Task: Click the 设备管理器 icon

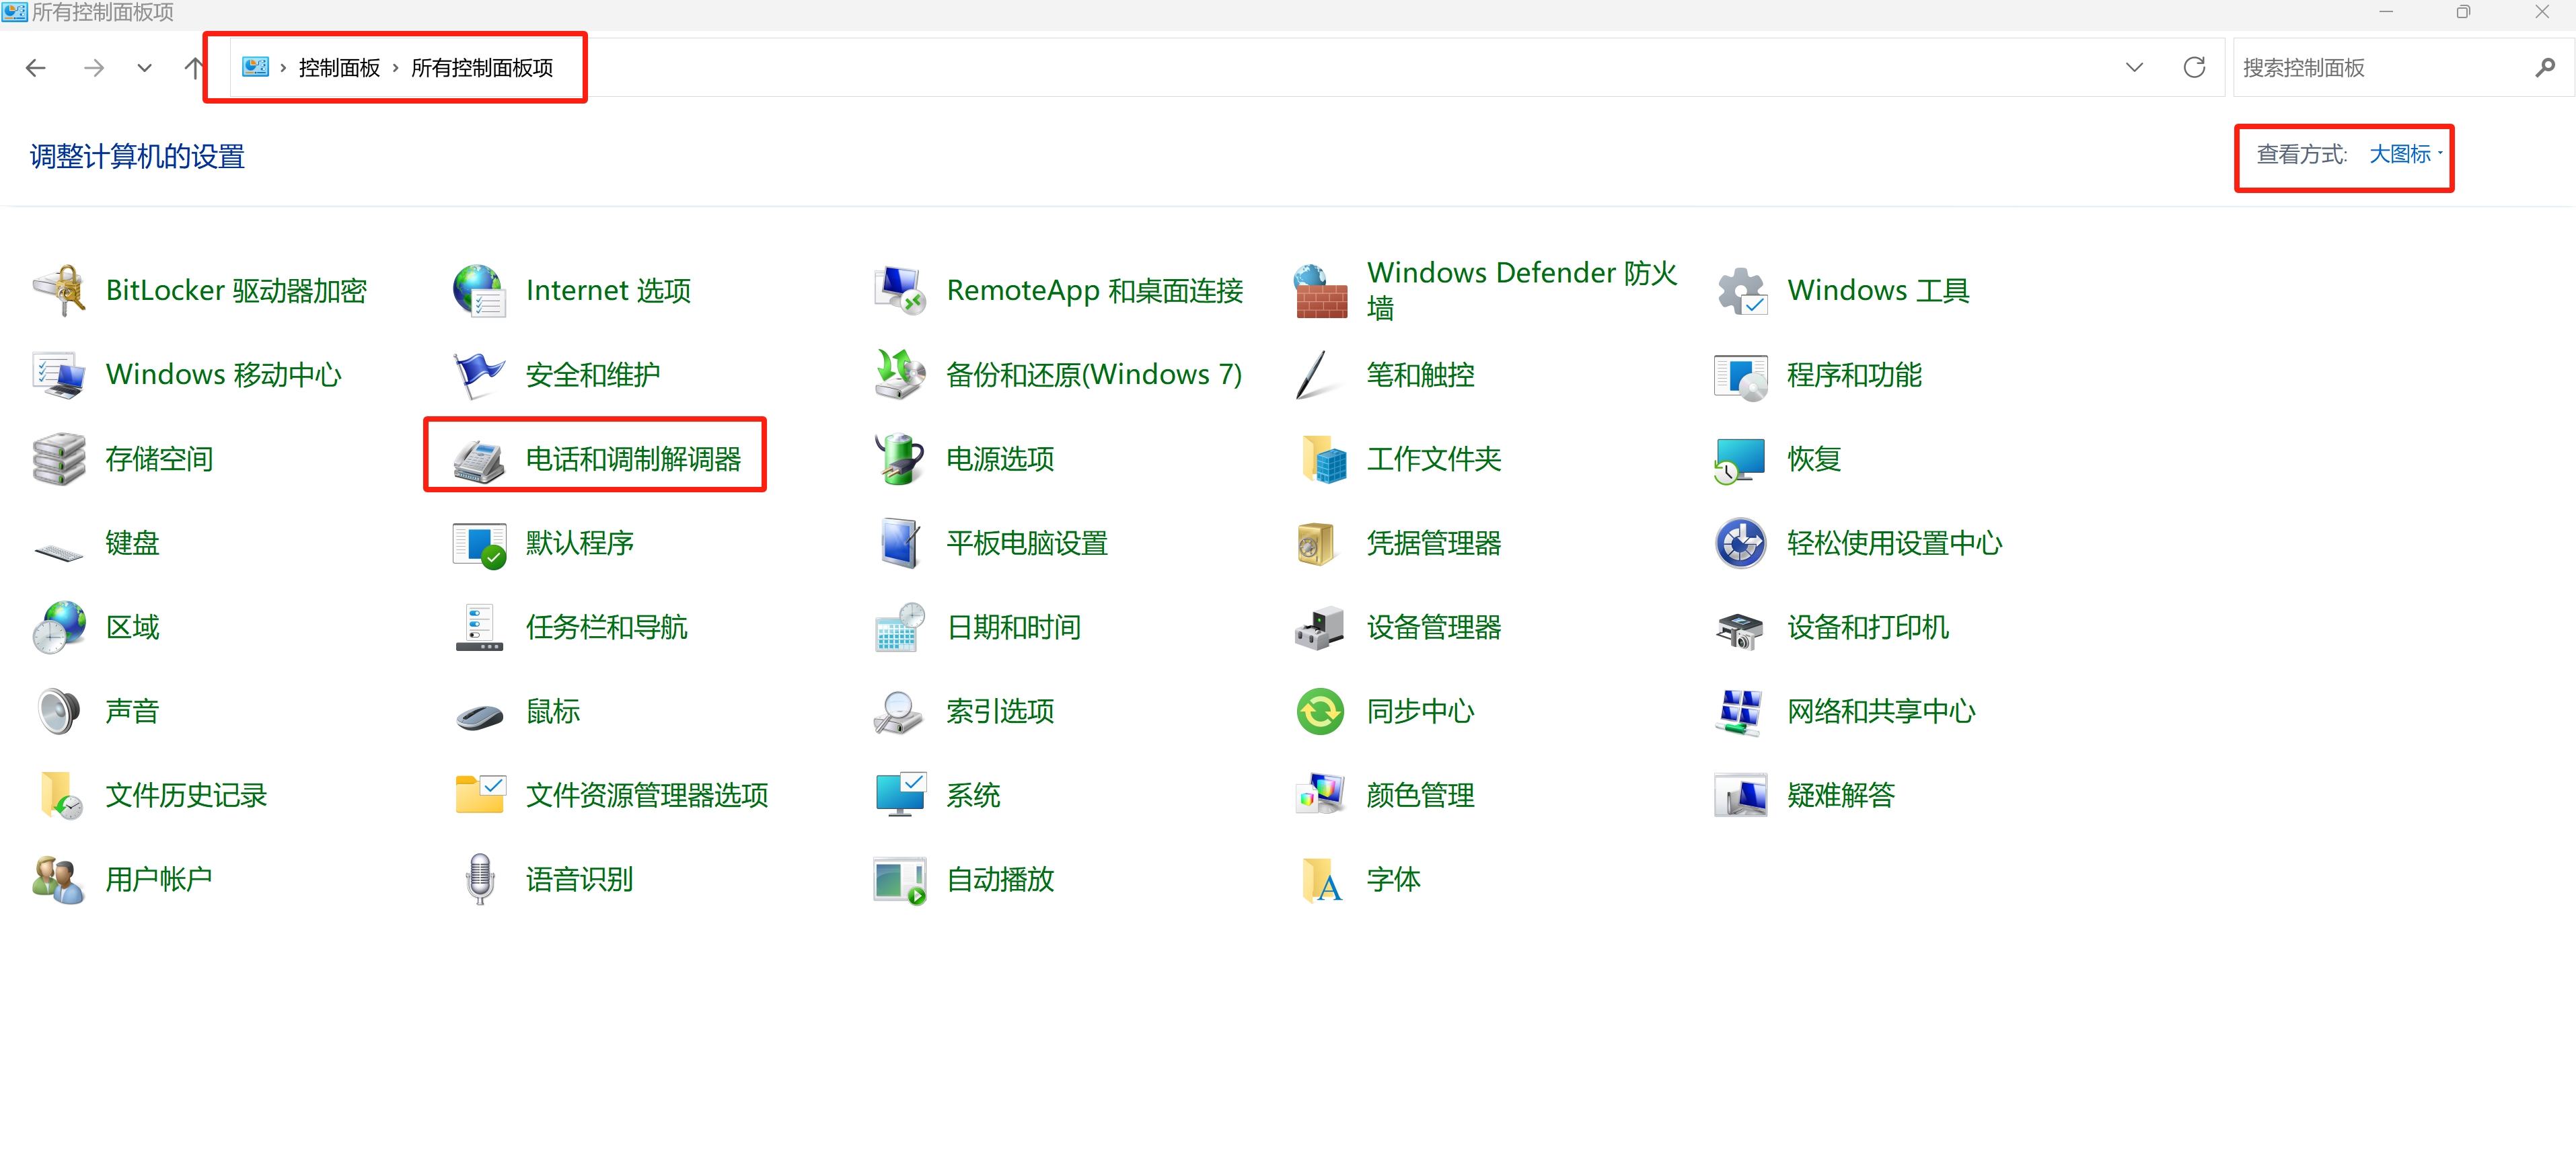Action: pos(1320,627)
